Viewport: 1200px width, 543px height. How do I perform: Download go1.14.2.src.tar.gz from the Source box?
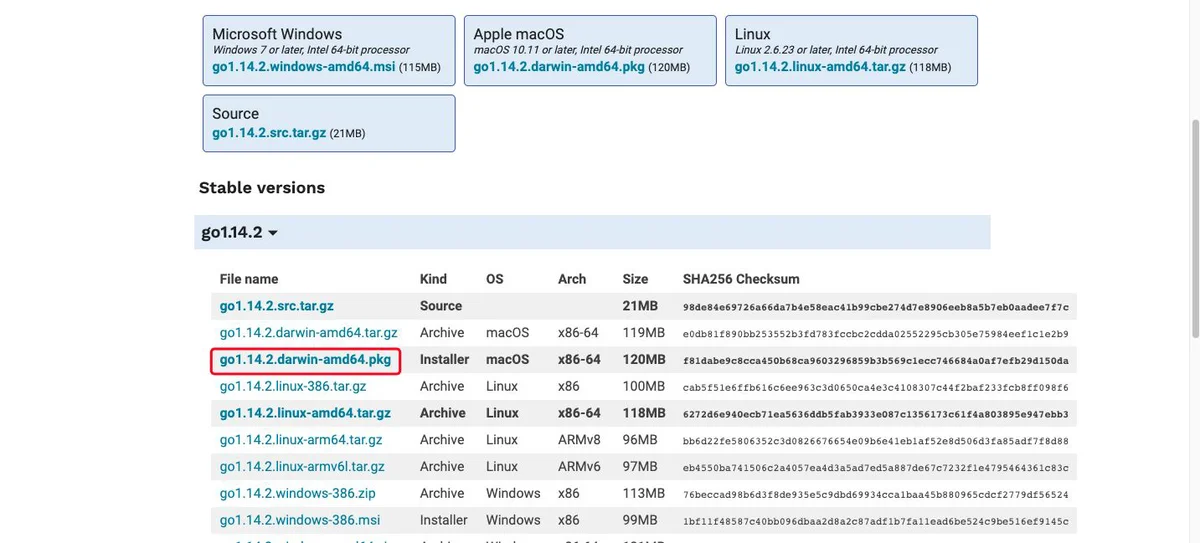[269, 133]
